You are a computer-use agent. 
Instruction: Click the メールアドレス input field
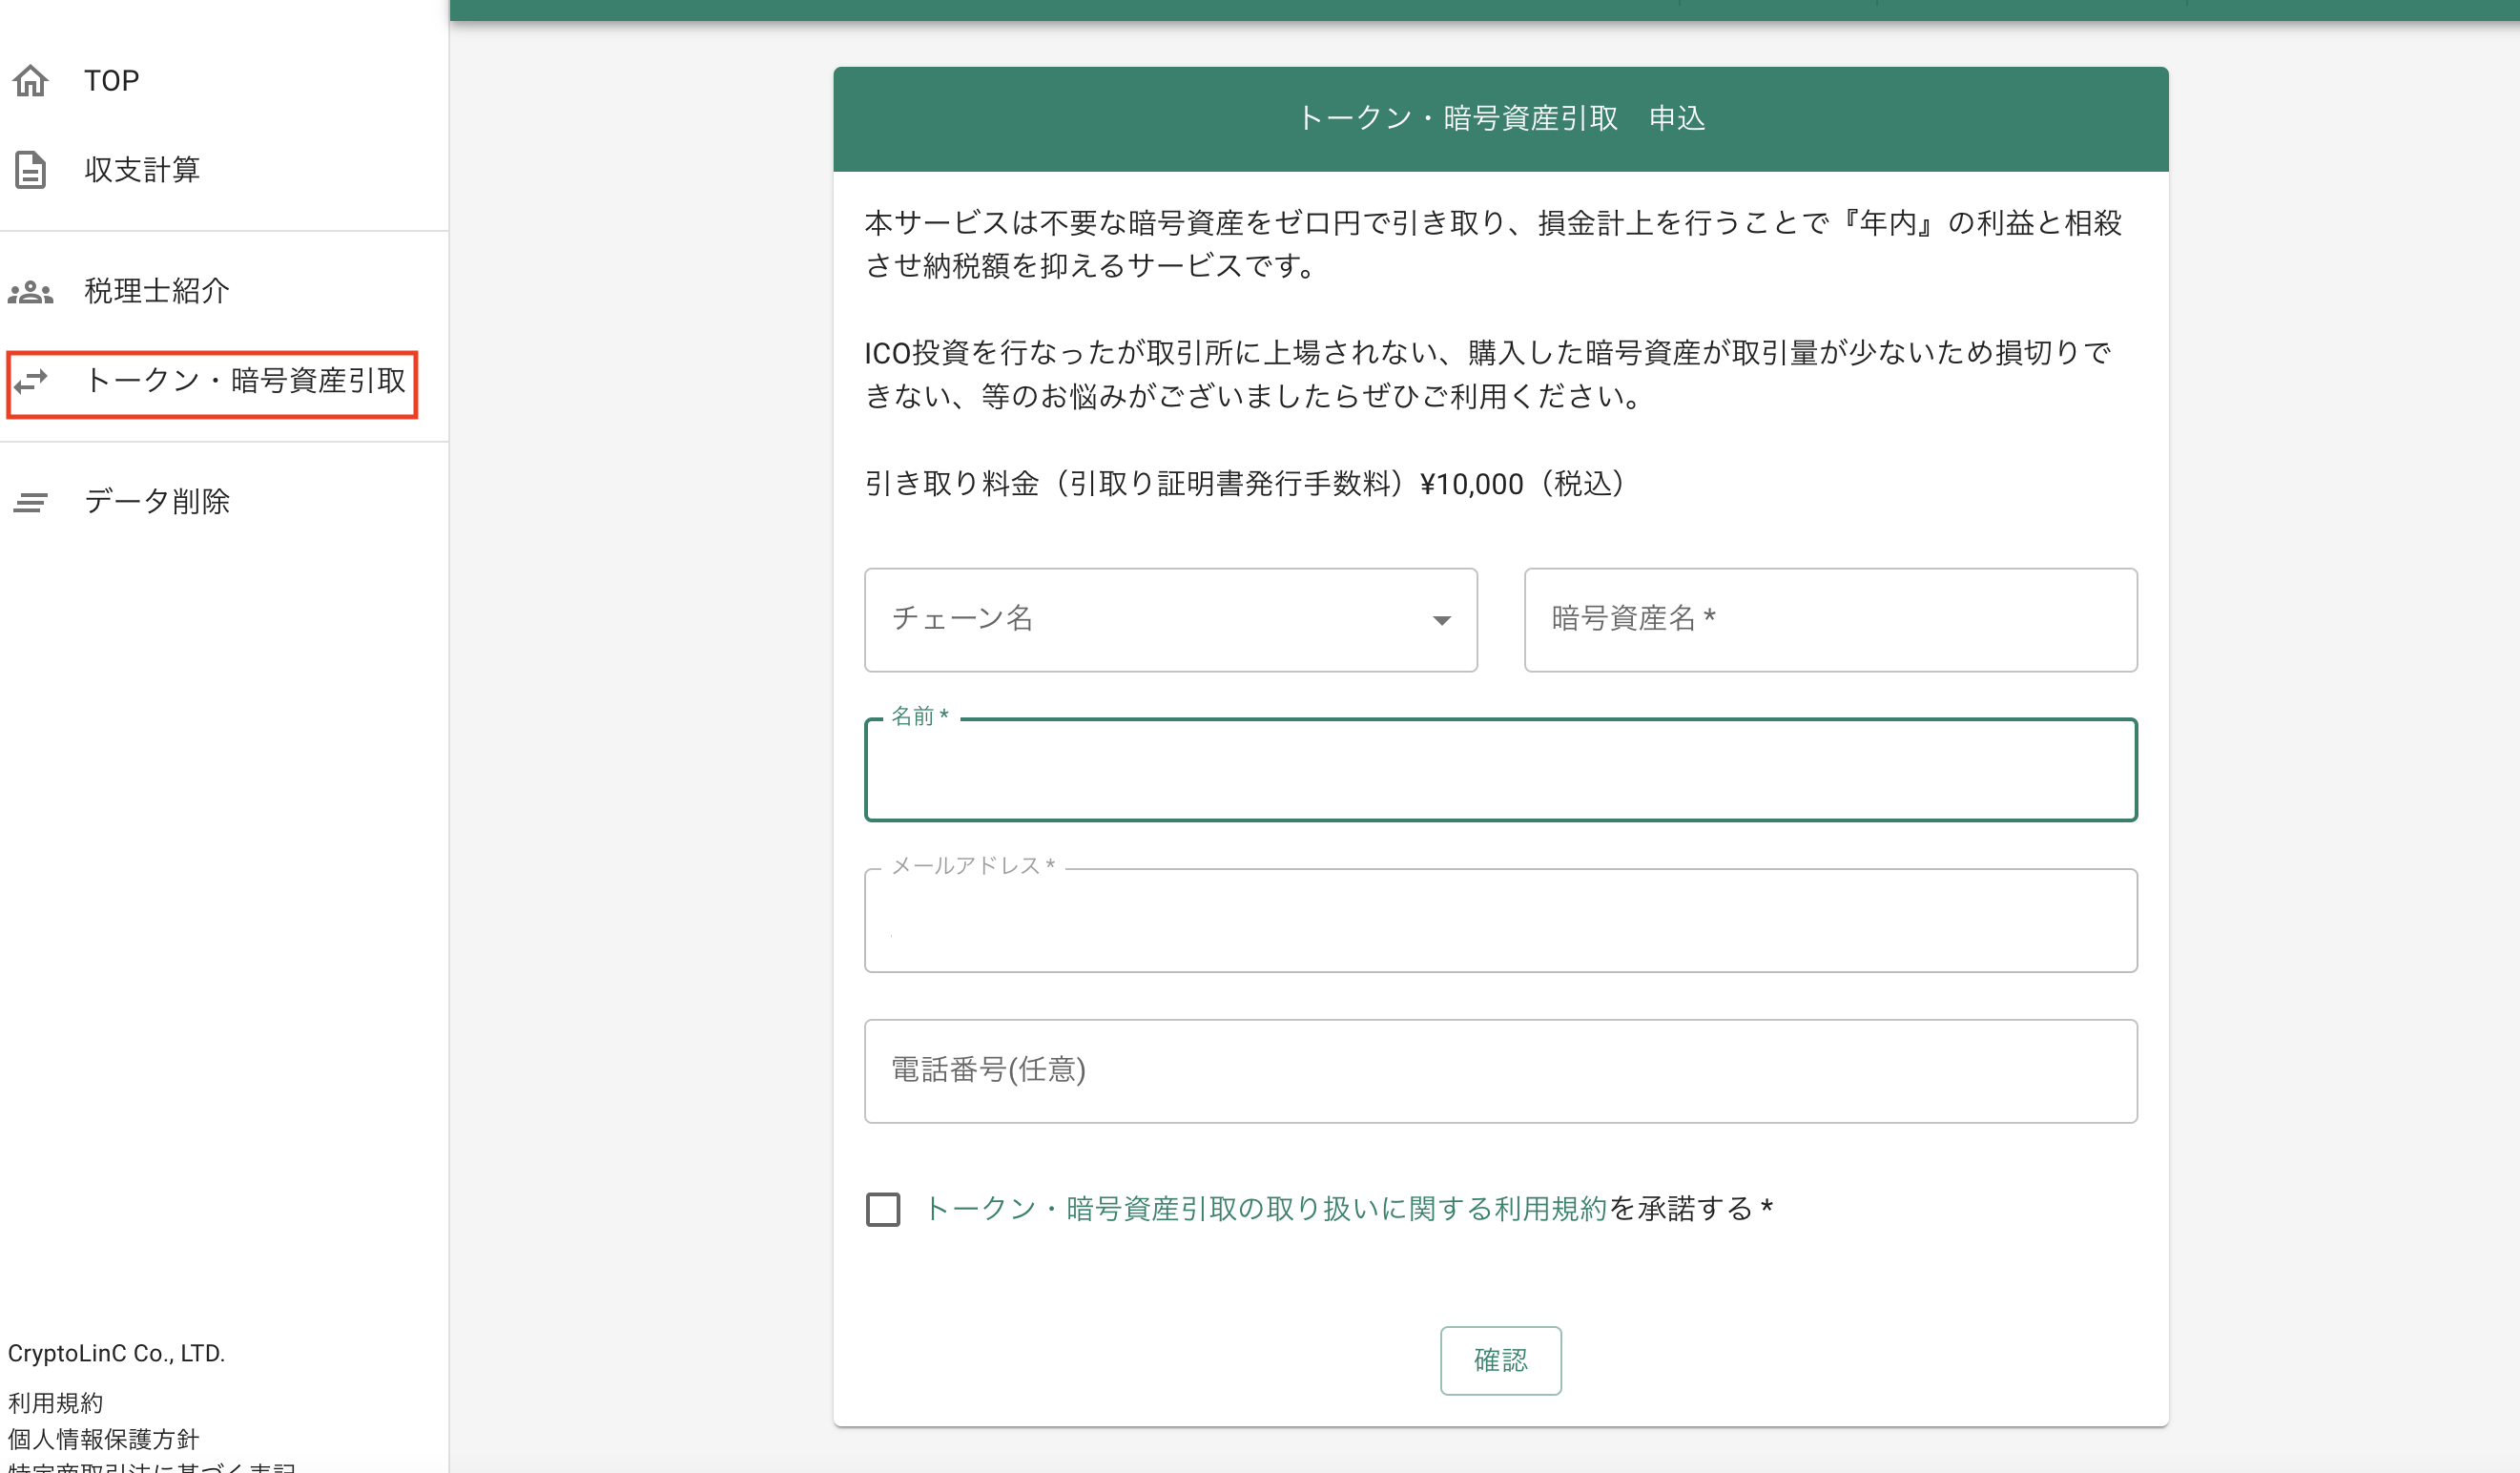point(1500,920)
